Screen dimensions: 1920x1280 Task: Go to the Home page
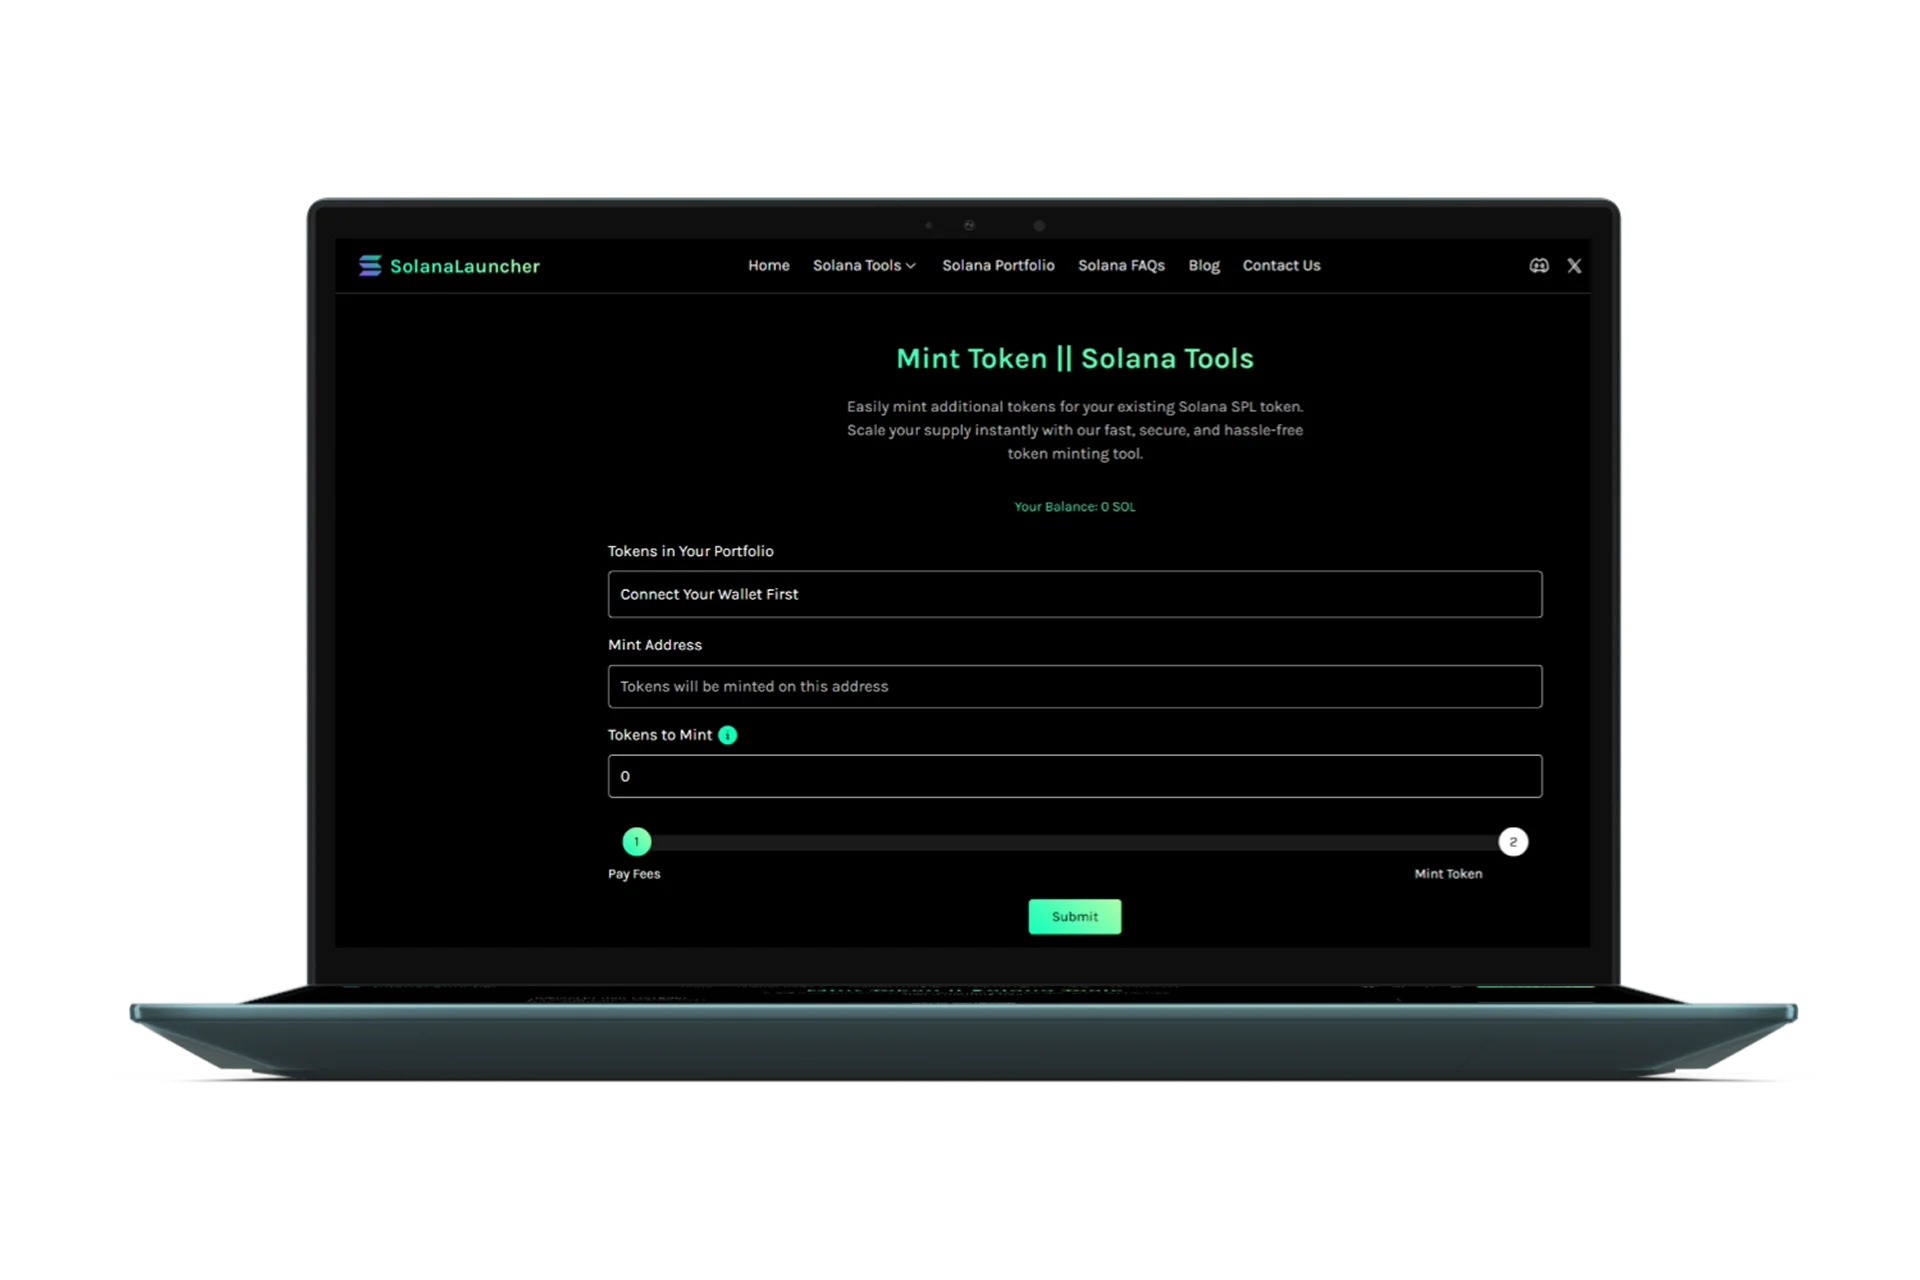click(x=769, y=265)
